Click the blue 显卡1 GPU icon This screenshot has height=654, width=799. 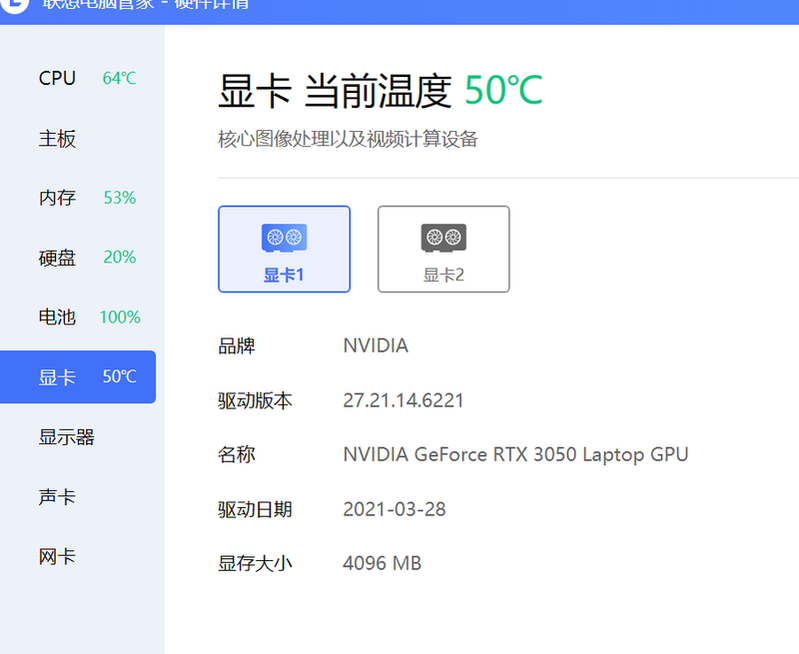pos(284,238)
